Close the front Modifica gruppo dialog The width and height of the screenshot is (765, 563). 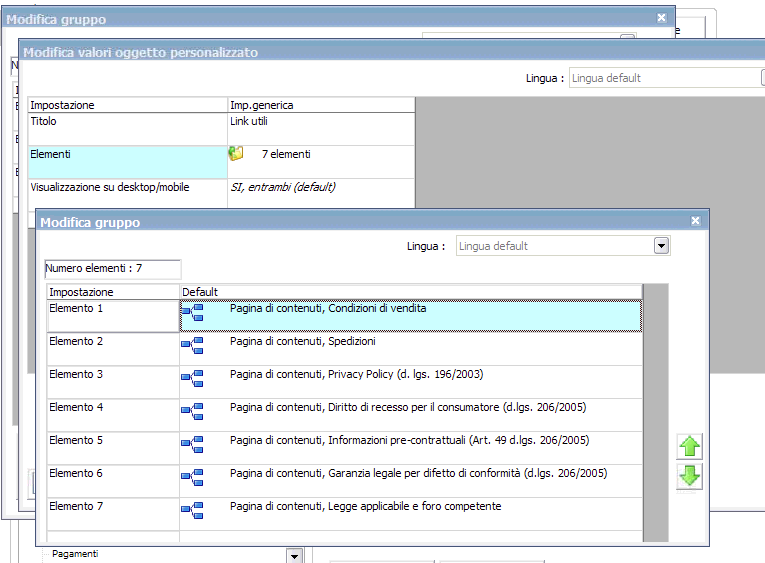[x=696, y=221]
